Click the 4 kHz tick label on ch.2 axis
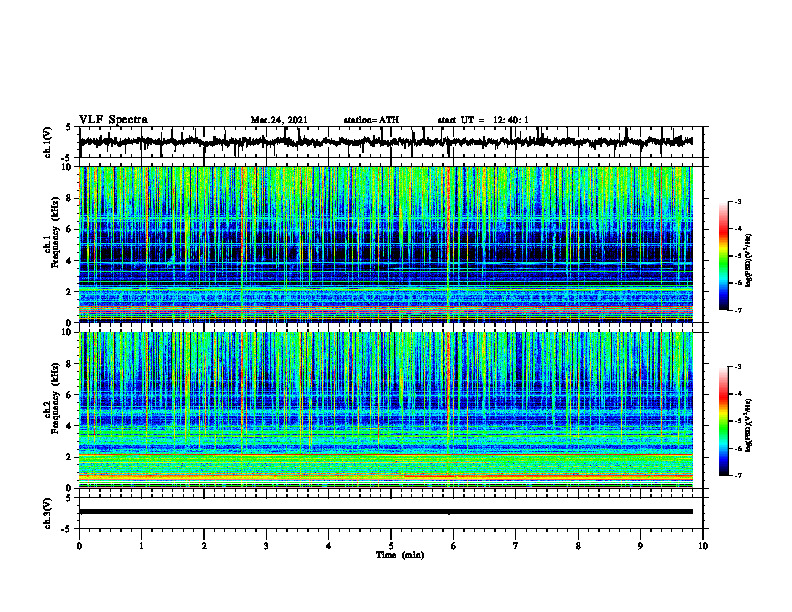792x612 pixels. (69, 426)
